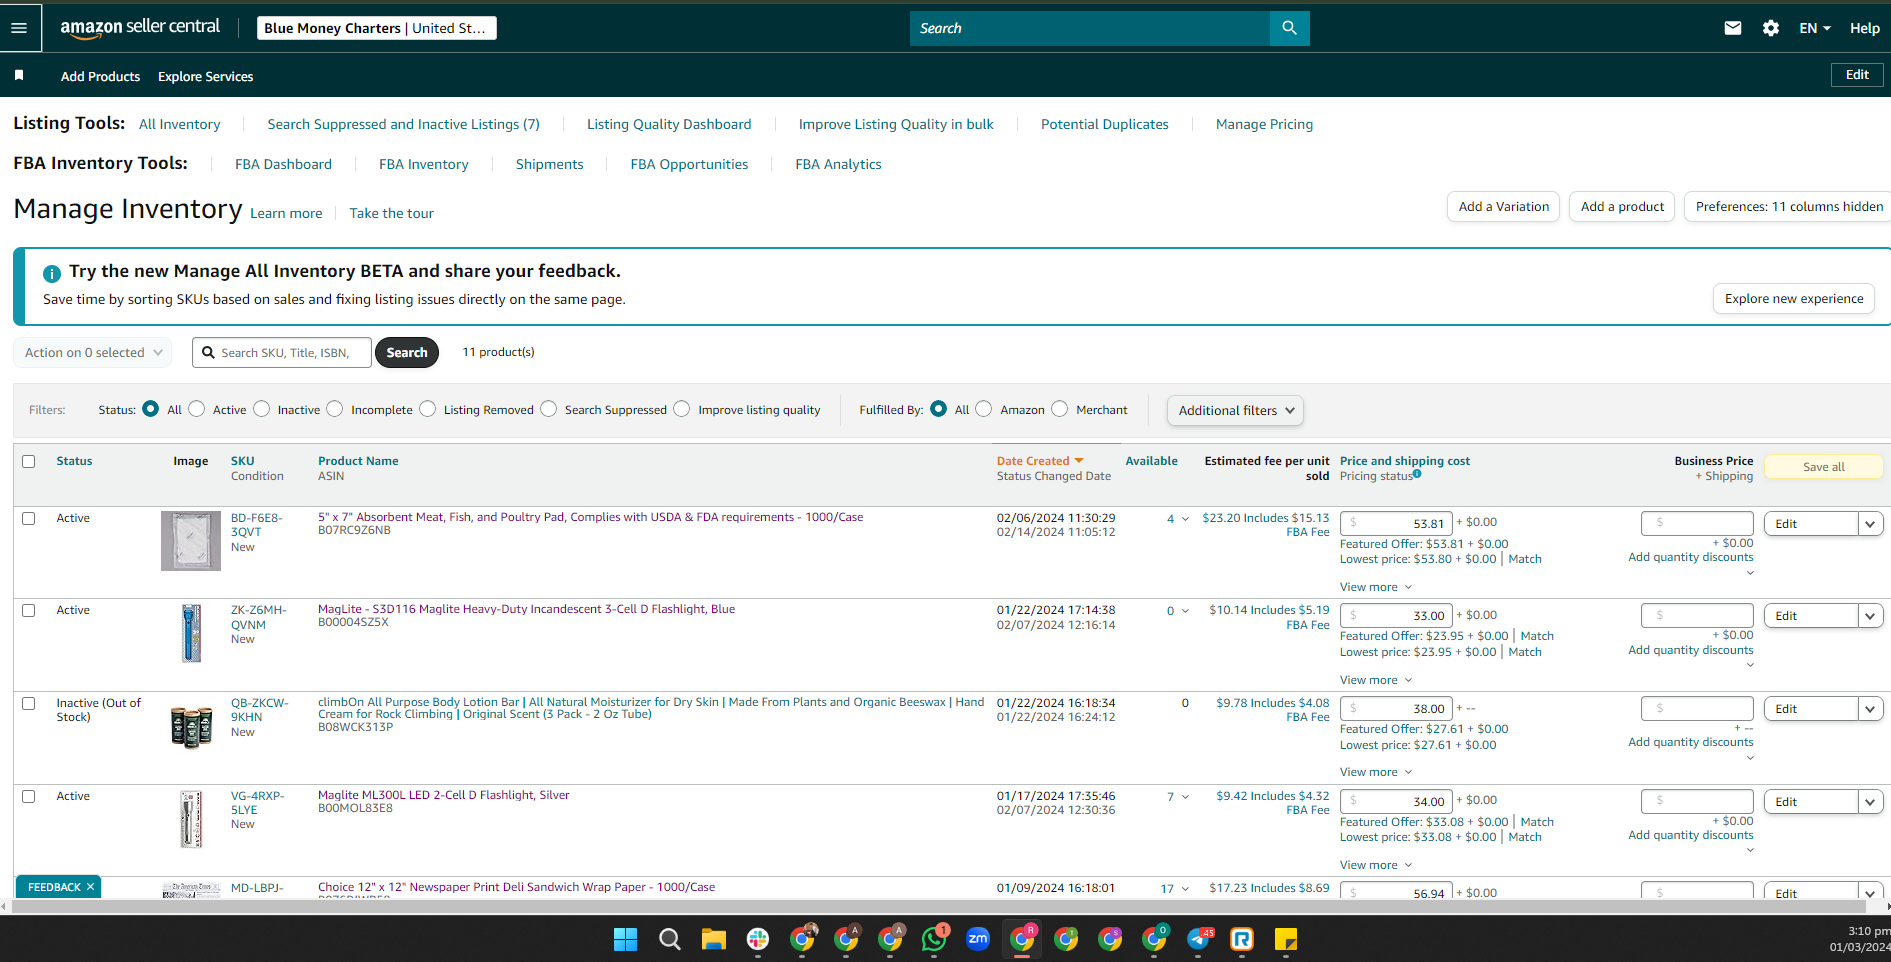Expand View more for Absorbent Meat Pad row
Image resolution: width=1891 pixels, height=962 pixels.
click(x=1376, y=587)
